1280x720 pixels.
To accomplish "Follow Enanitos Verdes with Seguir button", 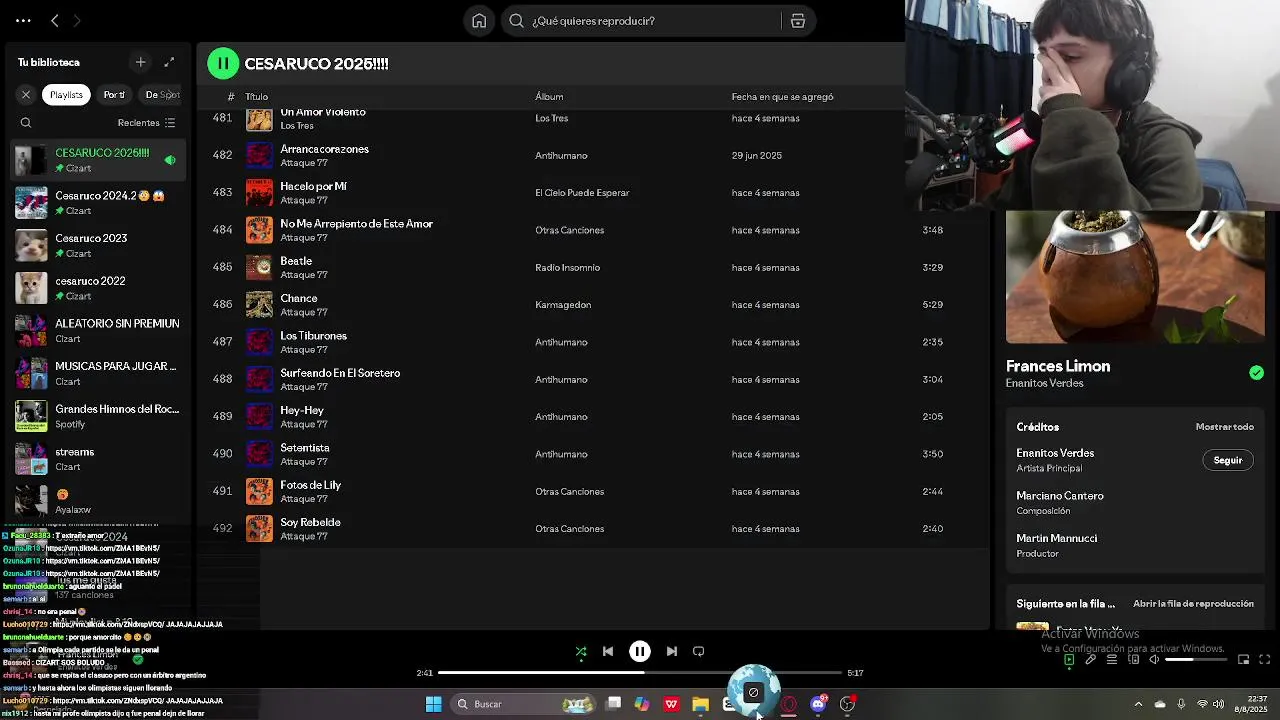I will [1227, 461].
